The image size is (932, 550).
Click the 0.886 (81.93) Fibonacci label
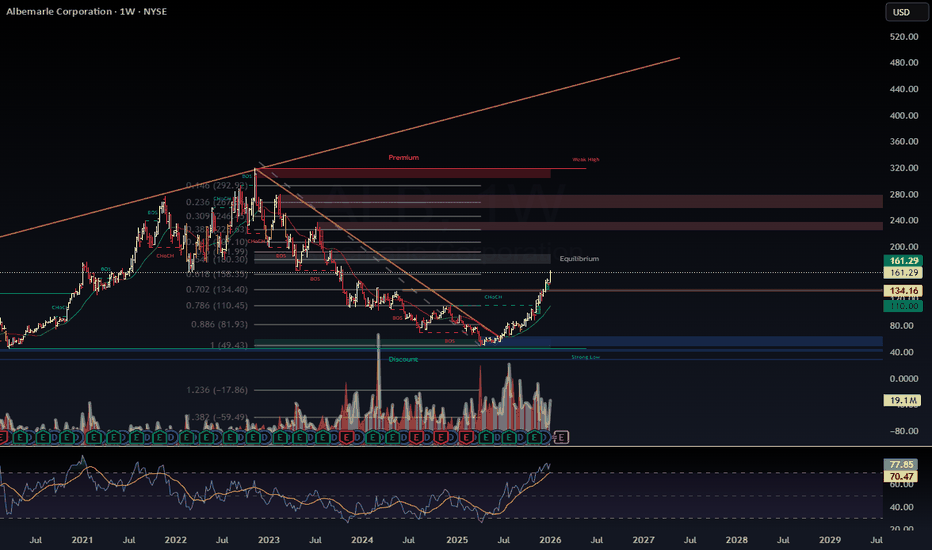[x=219, y=325]
